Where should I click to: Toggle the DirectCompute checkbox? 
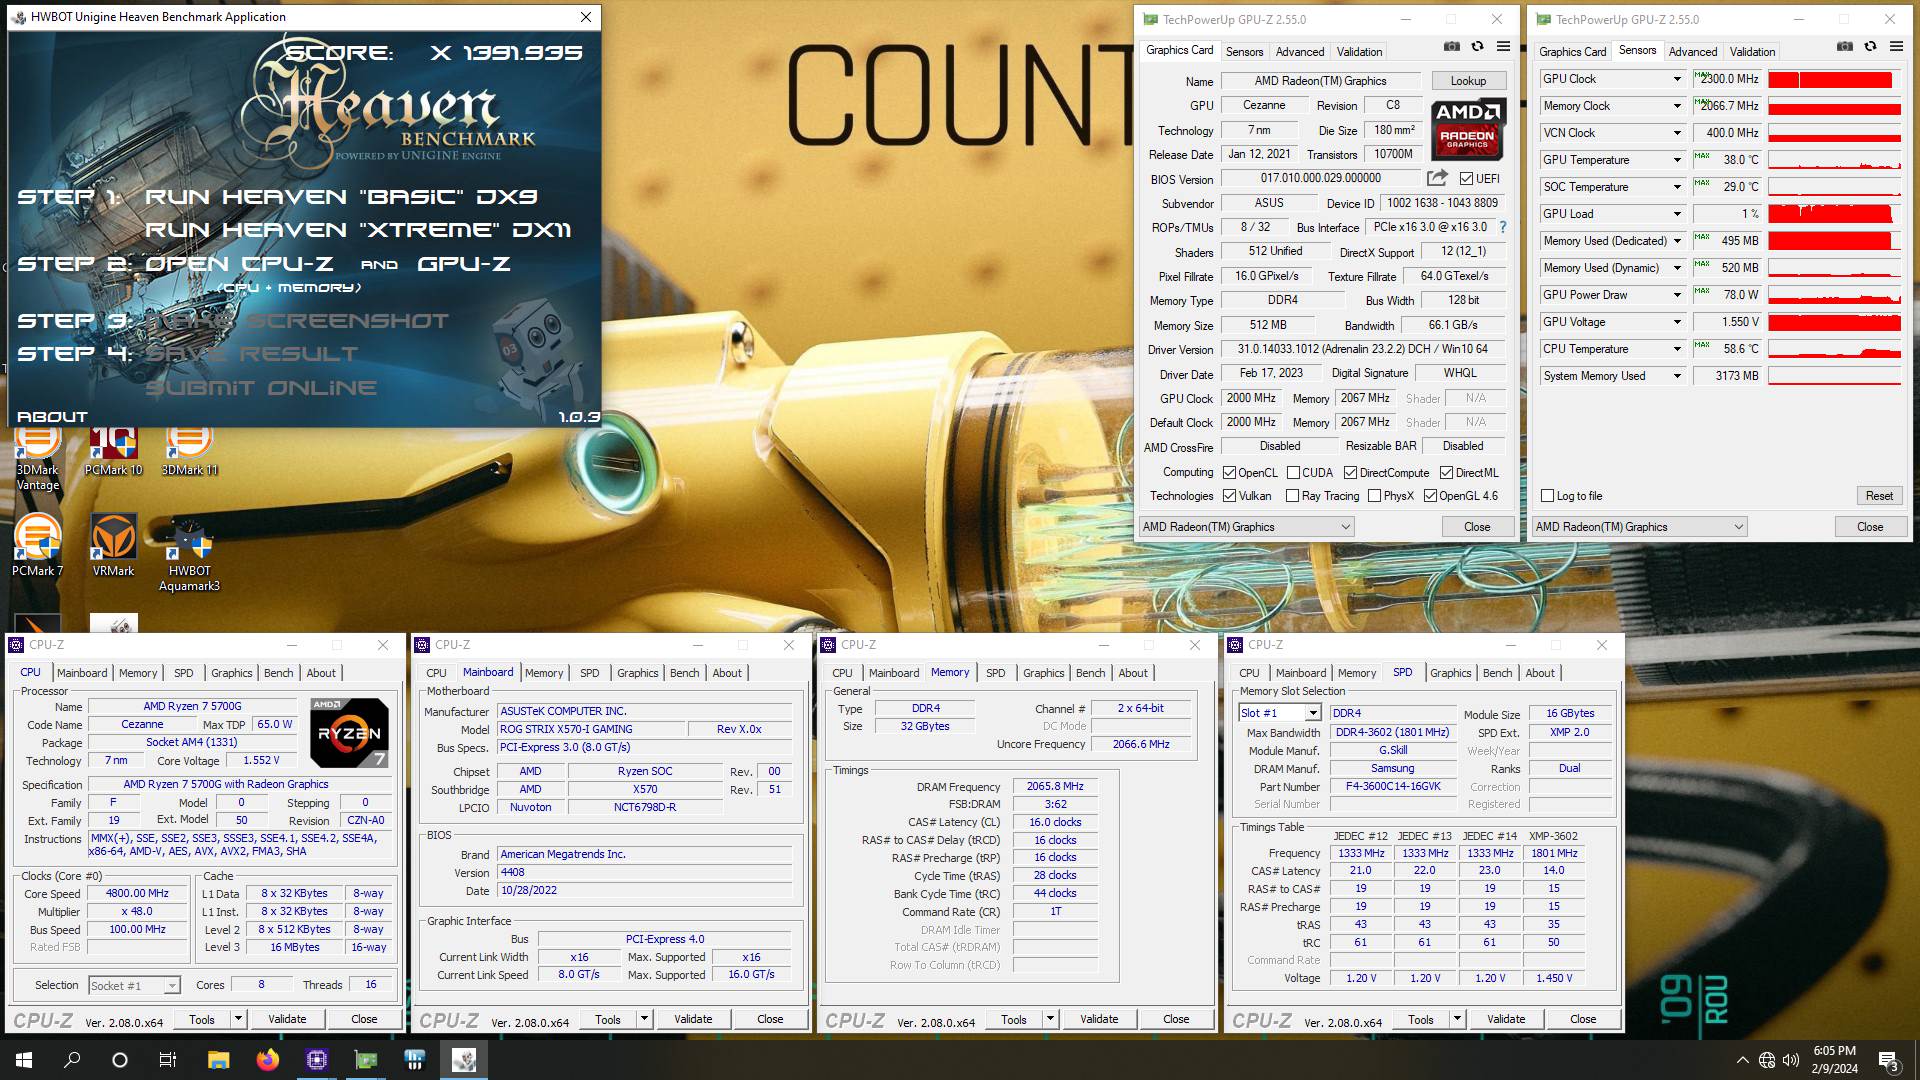pos(1350,473)
